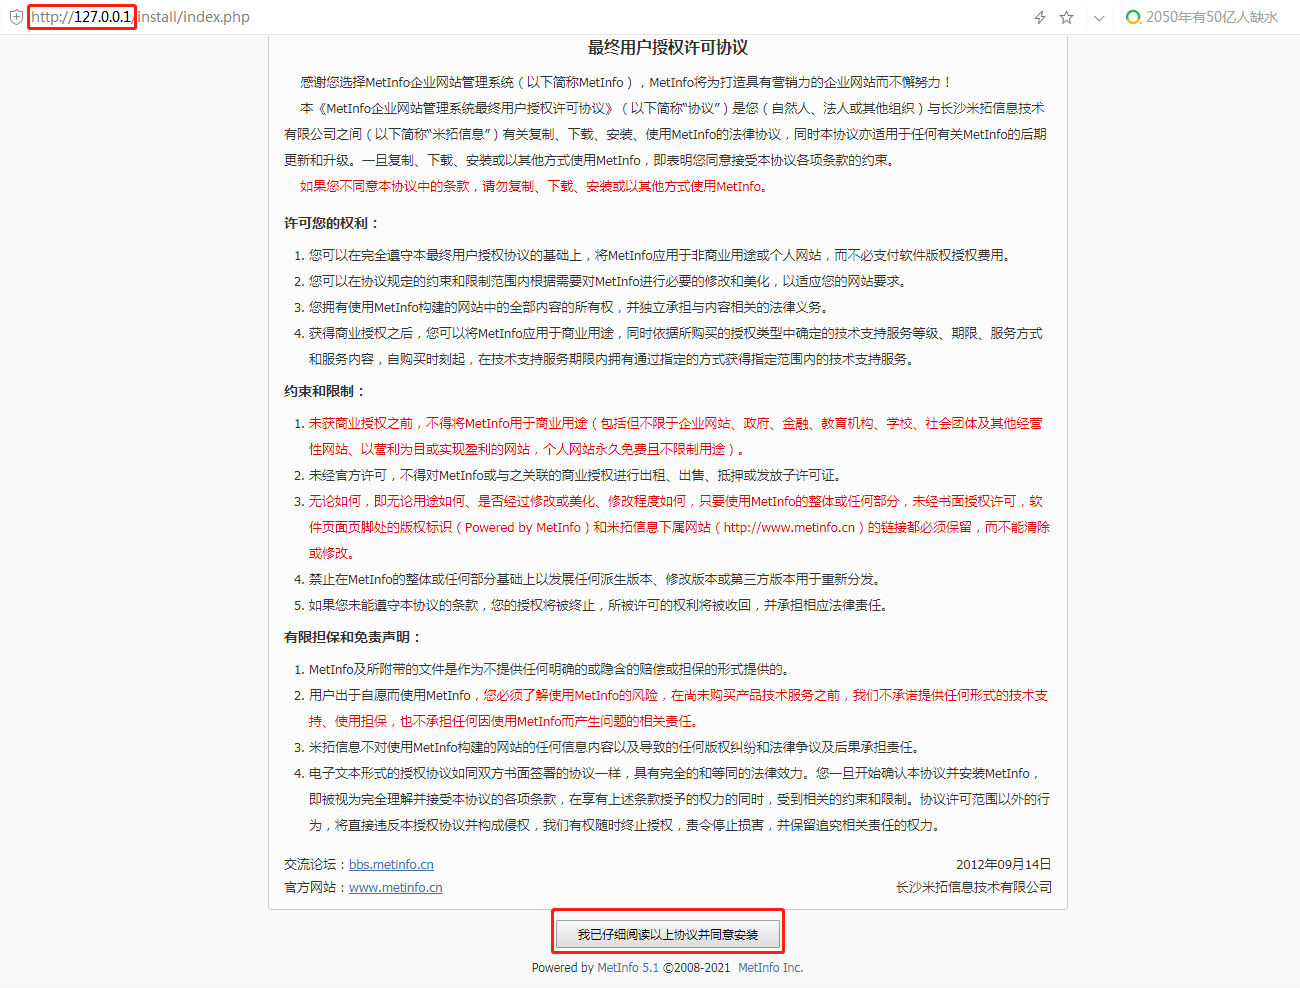Screen dimensions: 1300x988
Task: Click 我已仔细阅读以上协议并同意安装 button
Action: tap(668, 934)
